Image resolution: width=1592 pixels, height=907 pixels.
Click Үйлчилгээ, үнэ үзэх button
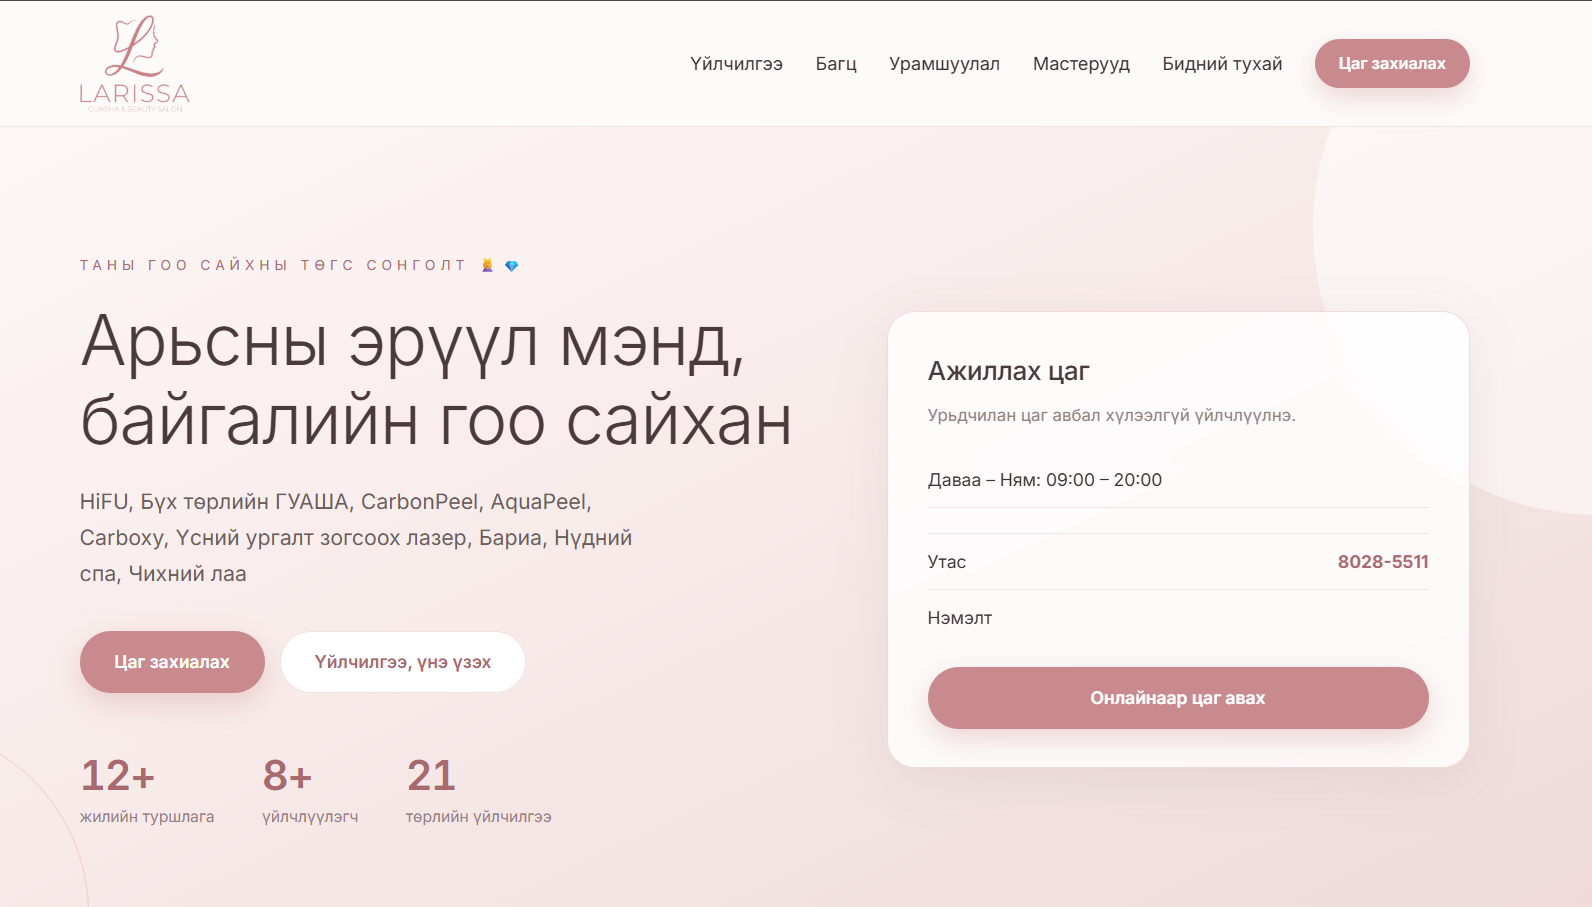coord(403,662)
